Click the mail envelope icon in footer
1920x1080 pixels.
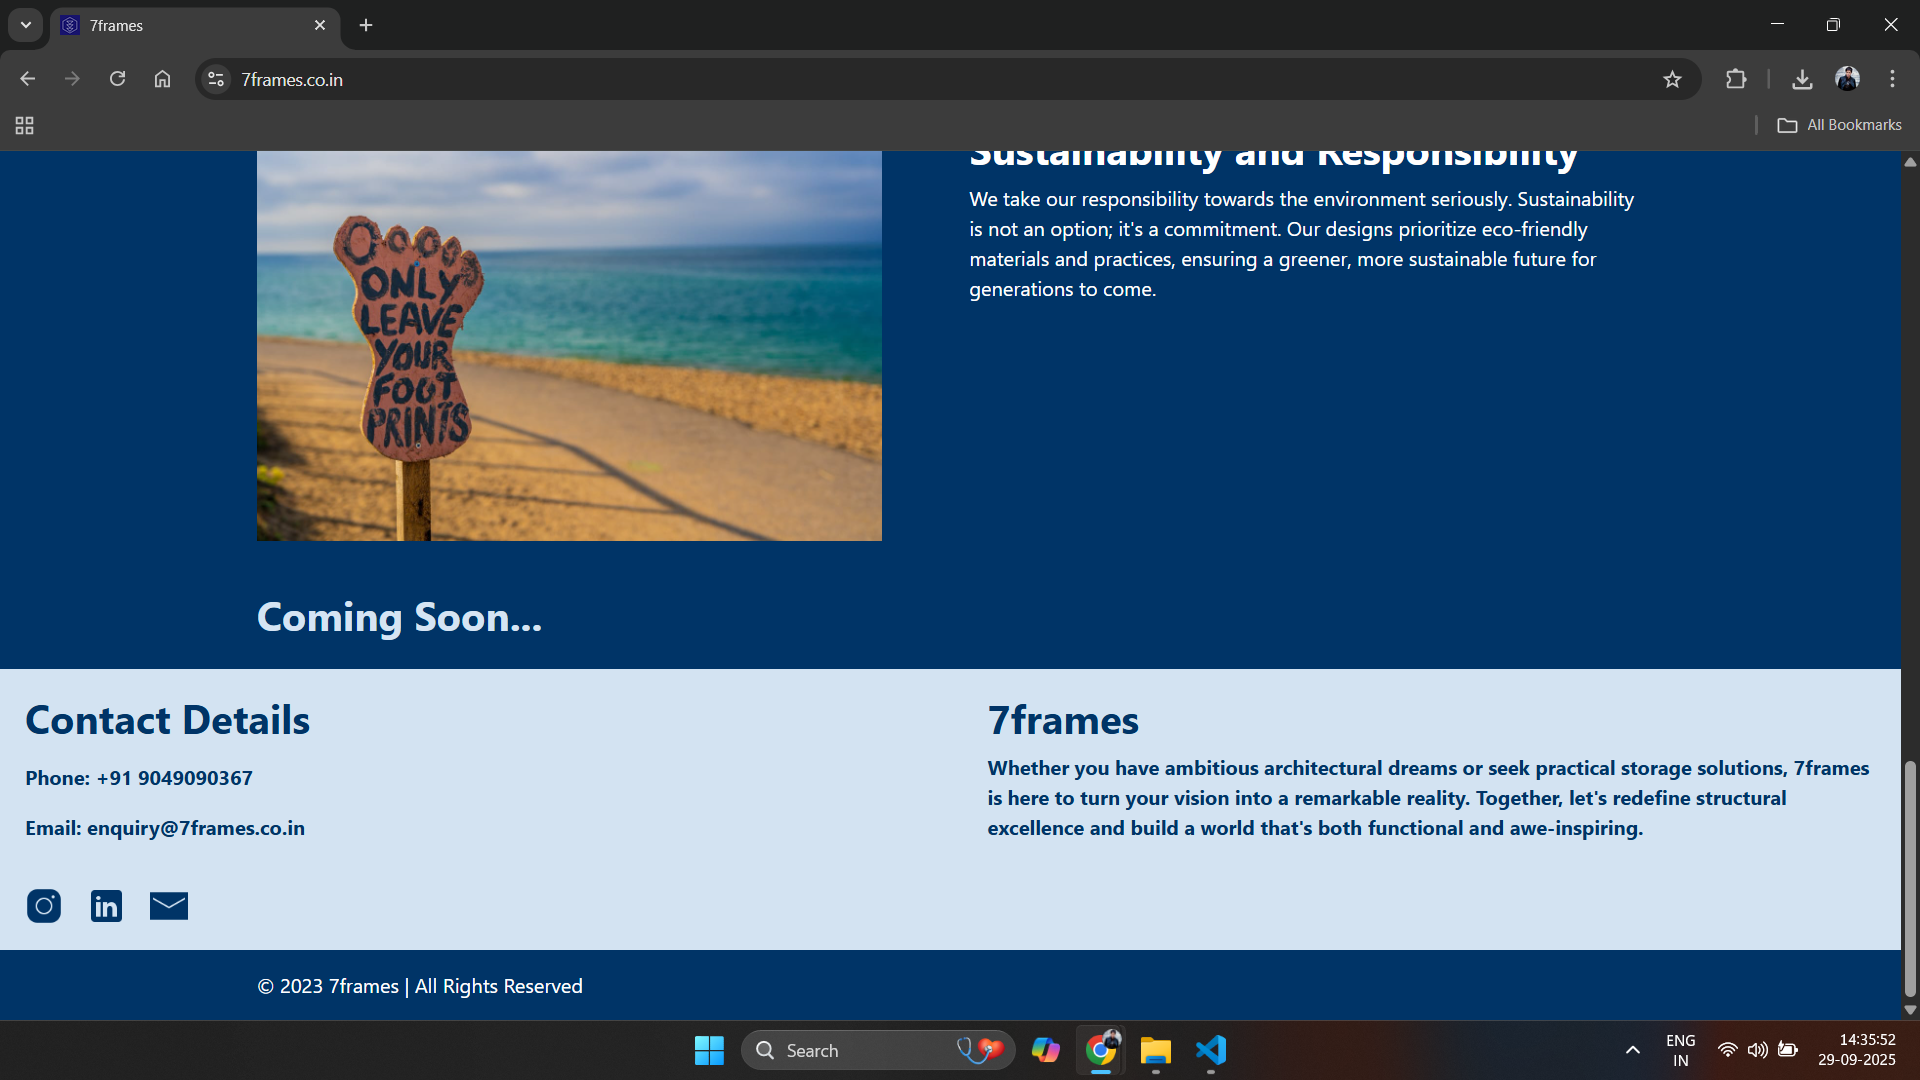point(169,906)
